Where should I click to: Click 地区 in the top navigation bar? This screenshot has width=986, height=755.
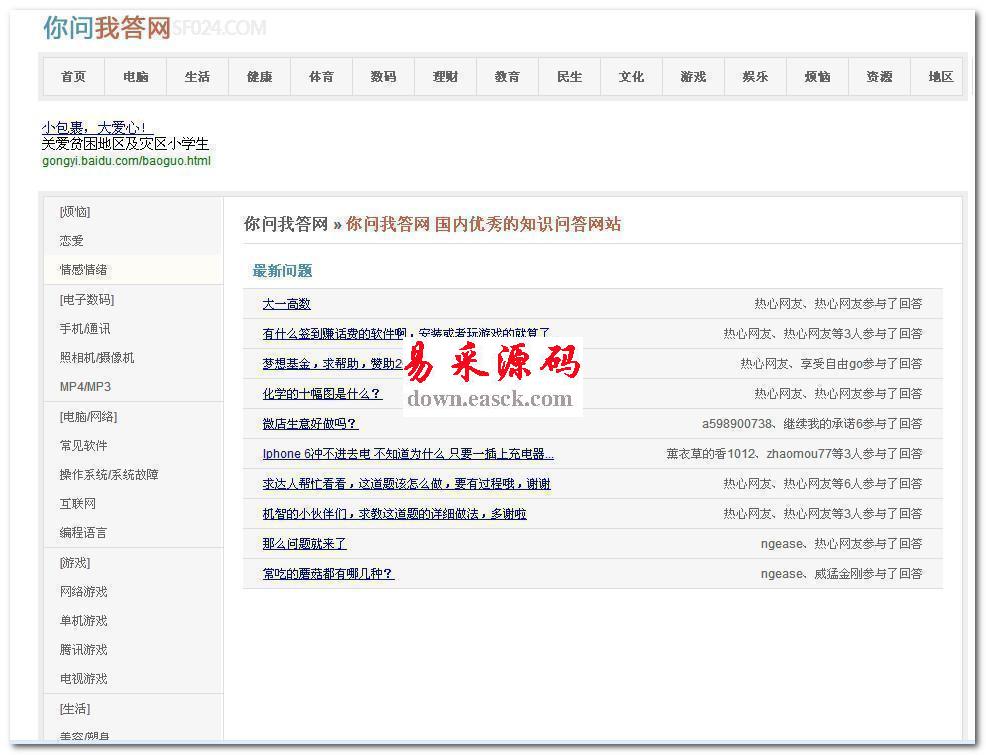tap(940, 77)
